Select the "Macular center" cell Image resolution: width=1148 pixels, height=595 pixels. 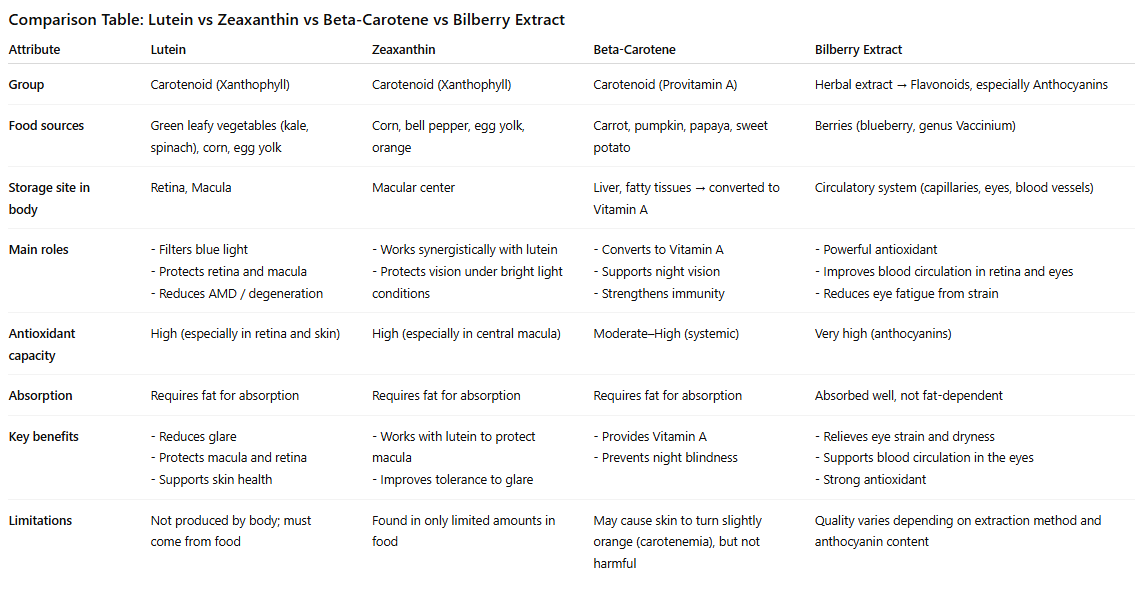[x=414, y=188]
